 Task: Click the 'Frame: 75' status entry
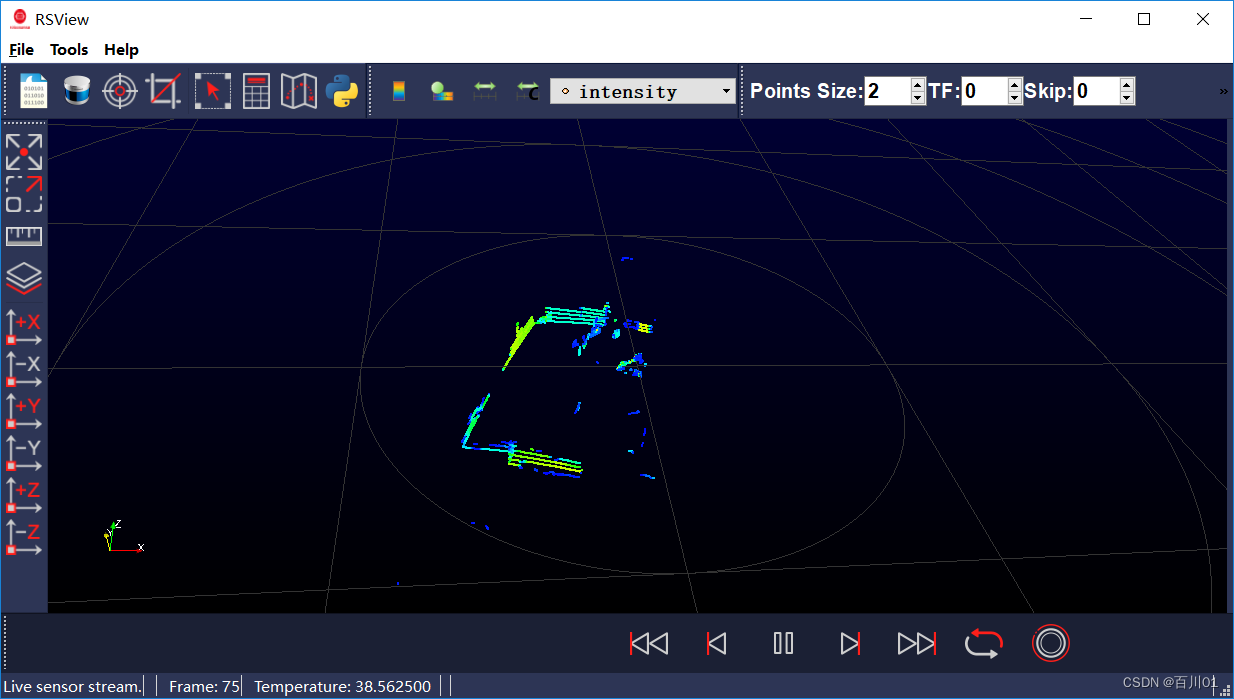(204, 686)
